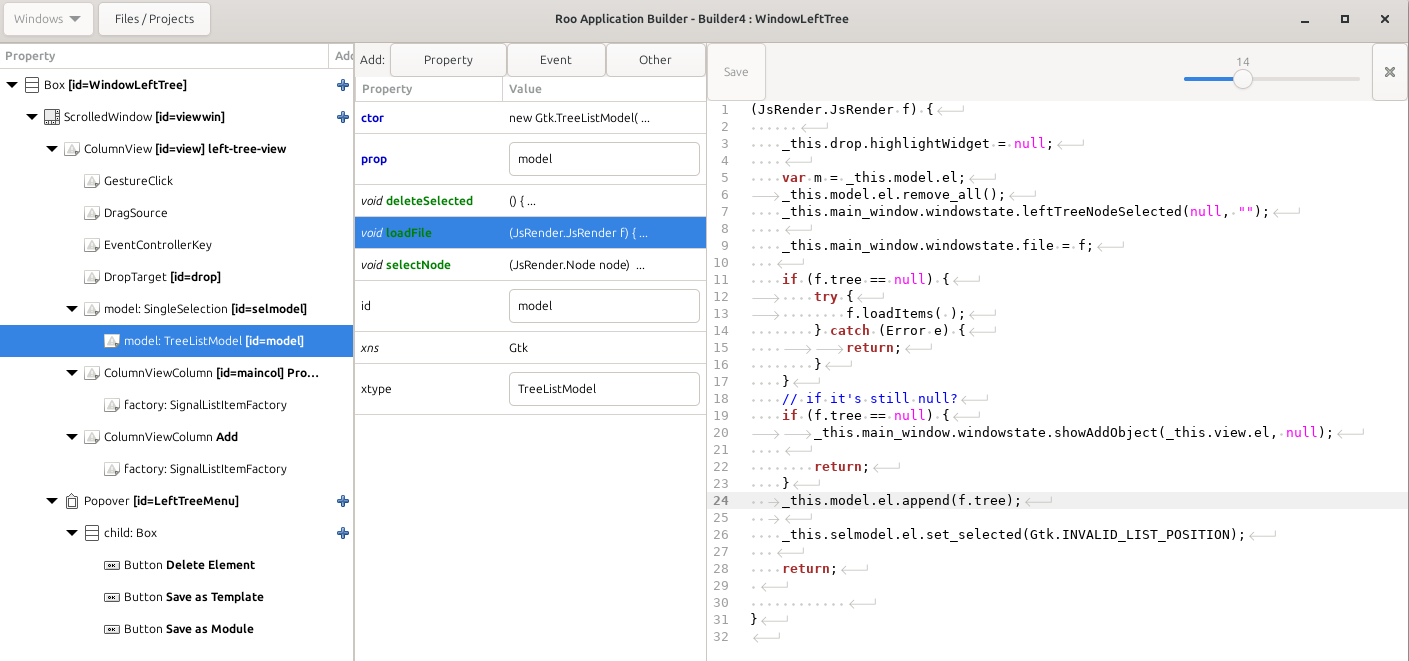
Task: Click the TreeListModel node icon
Action: coord(112,341)
